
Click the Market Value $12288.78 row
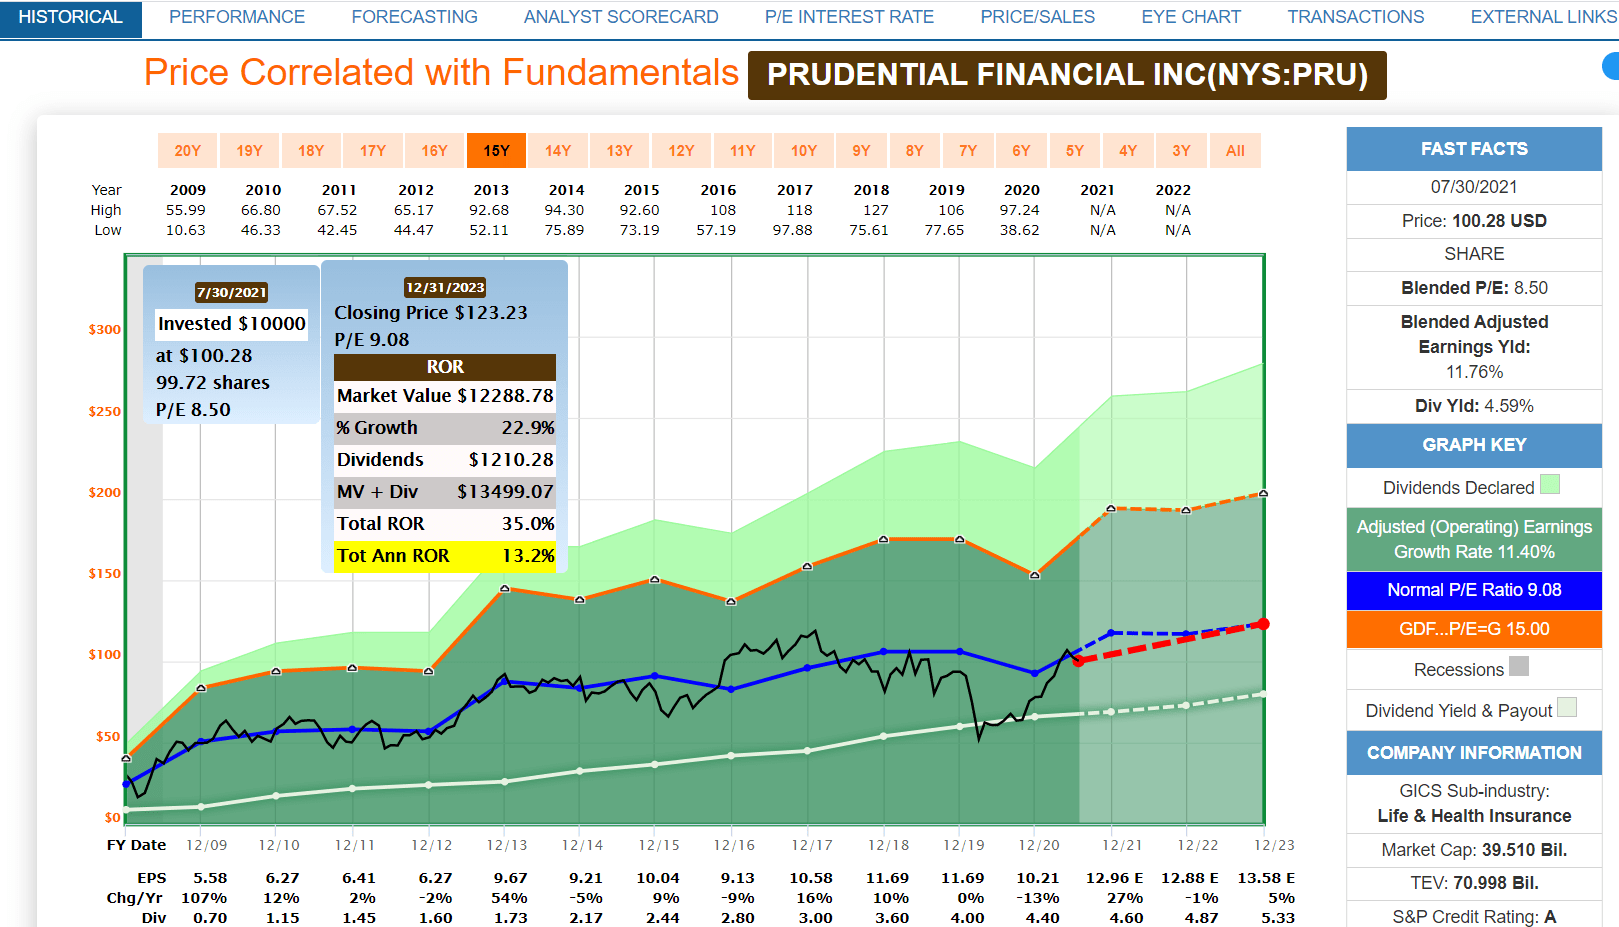click(445, 396)
